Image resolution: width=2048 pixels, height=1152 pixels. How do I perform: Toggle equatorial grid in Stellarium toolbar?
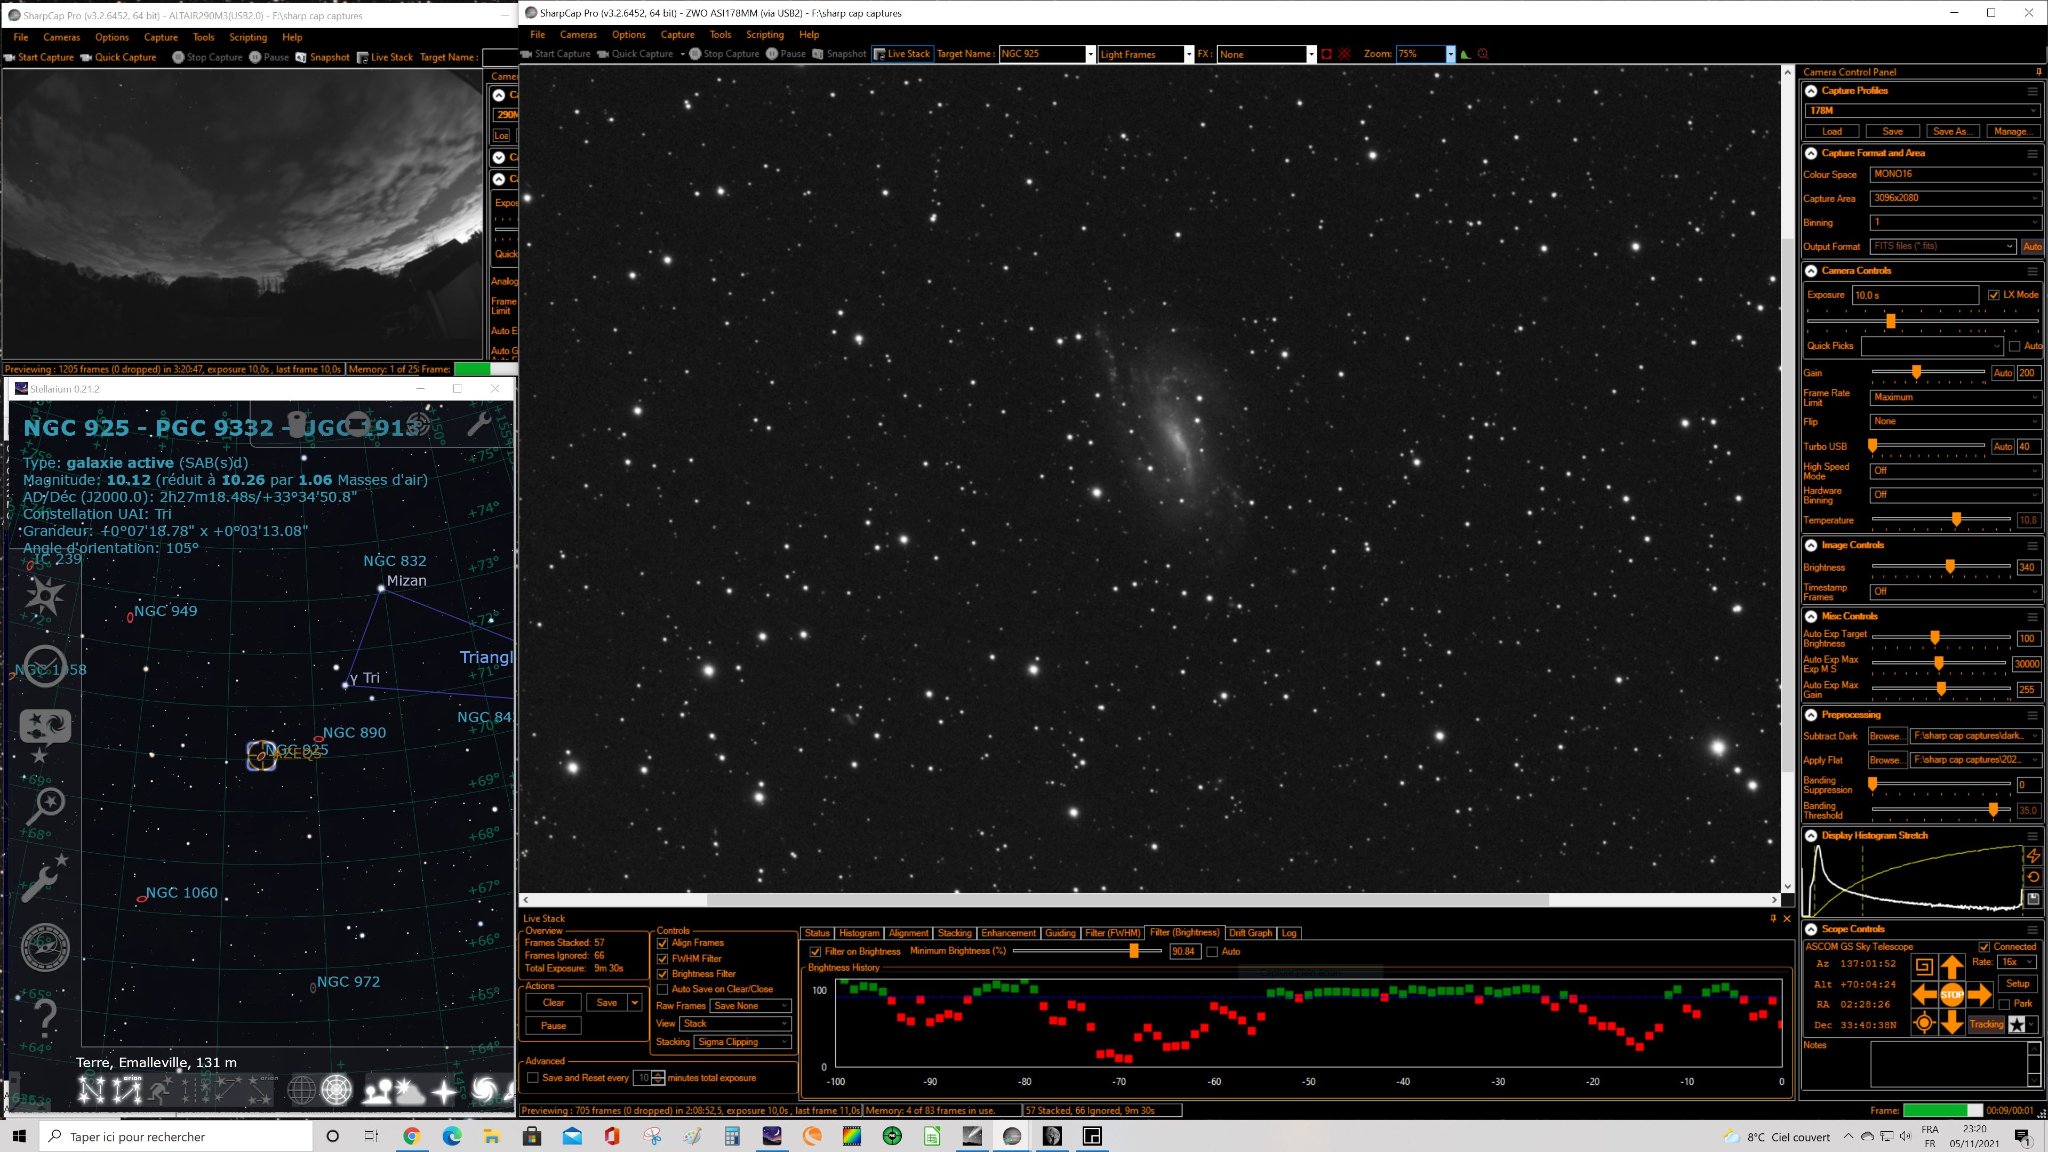301,1090
